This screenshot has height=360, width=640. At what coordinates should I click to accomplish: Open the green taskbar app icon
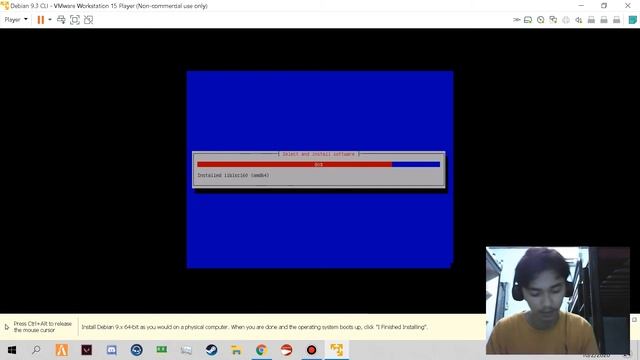coord(162,350)
